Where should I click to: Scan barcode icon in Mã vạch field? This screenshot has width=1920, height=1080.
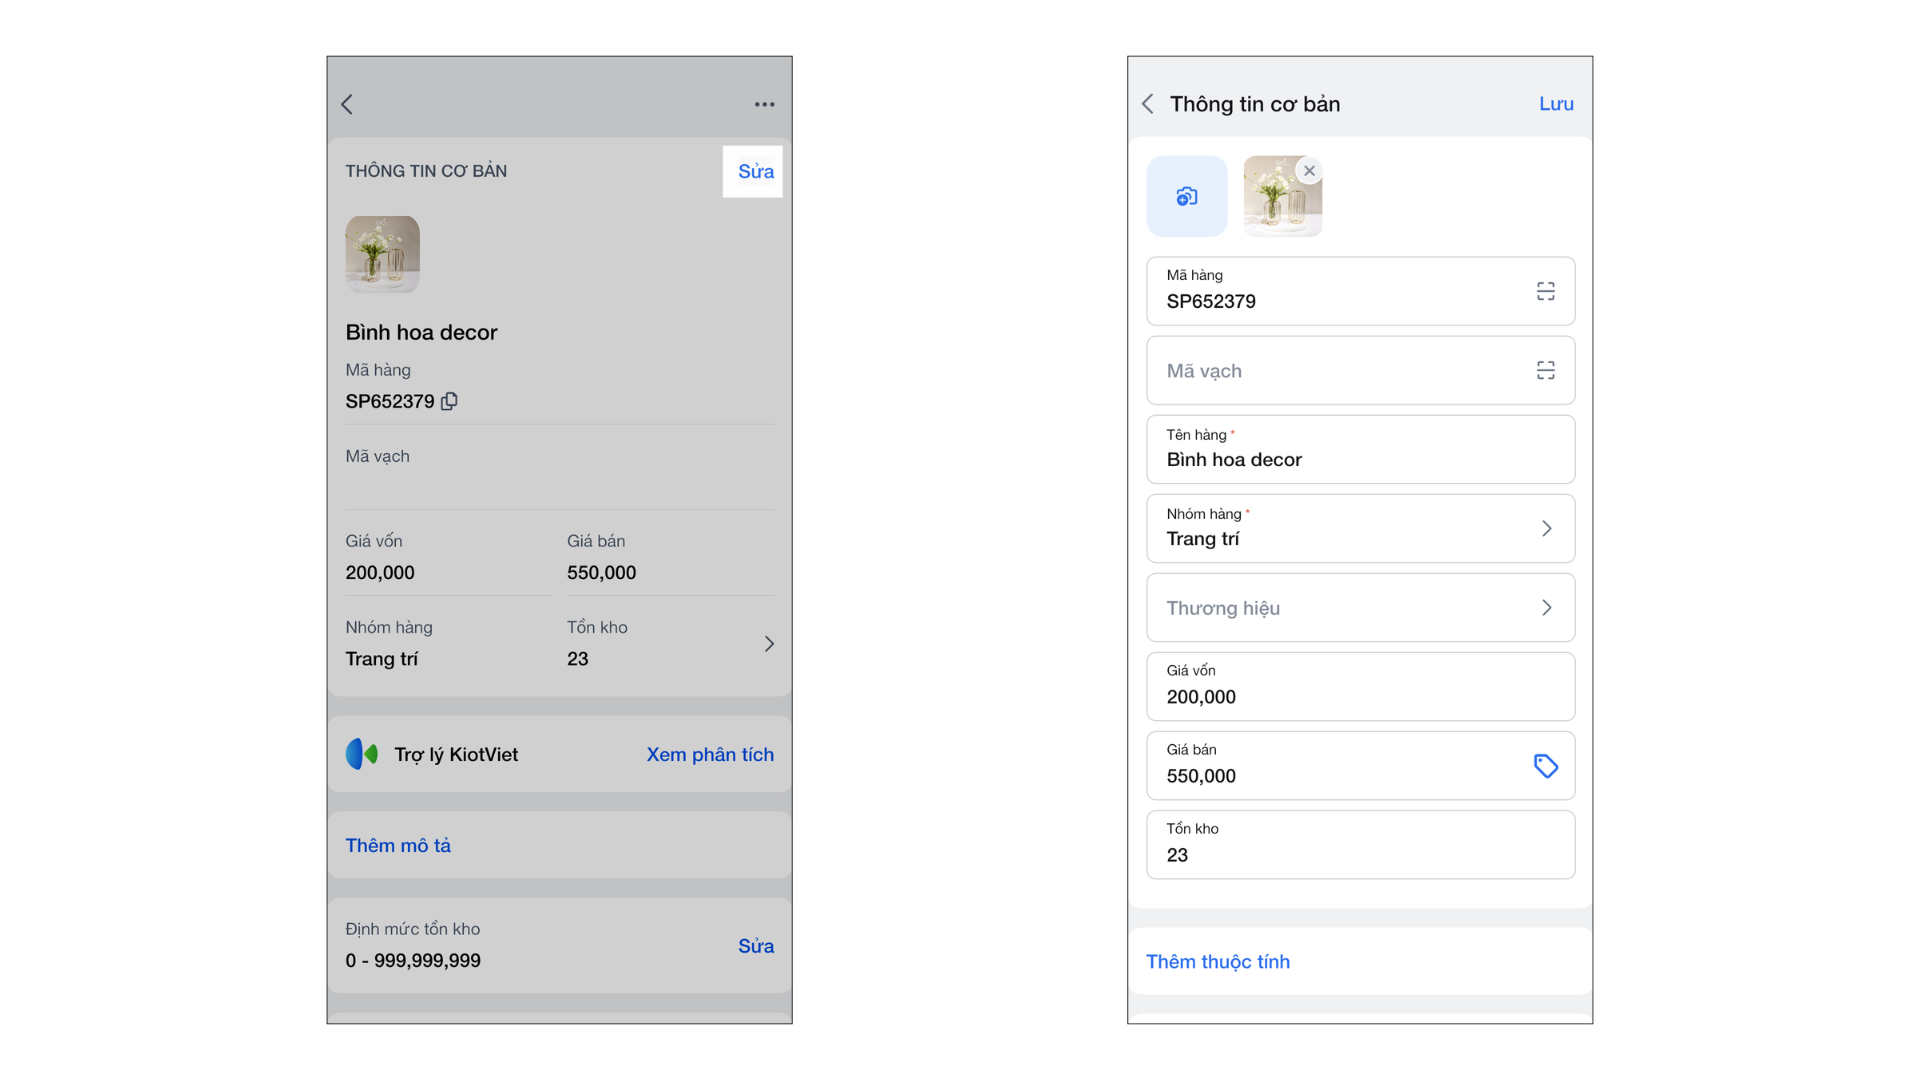click(1545, 371)
